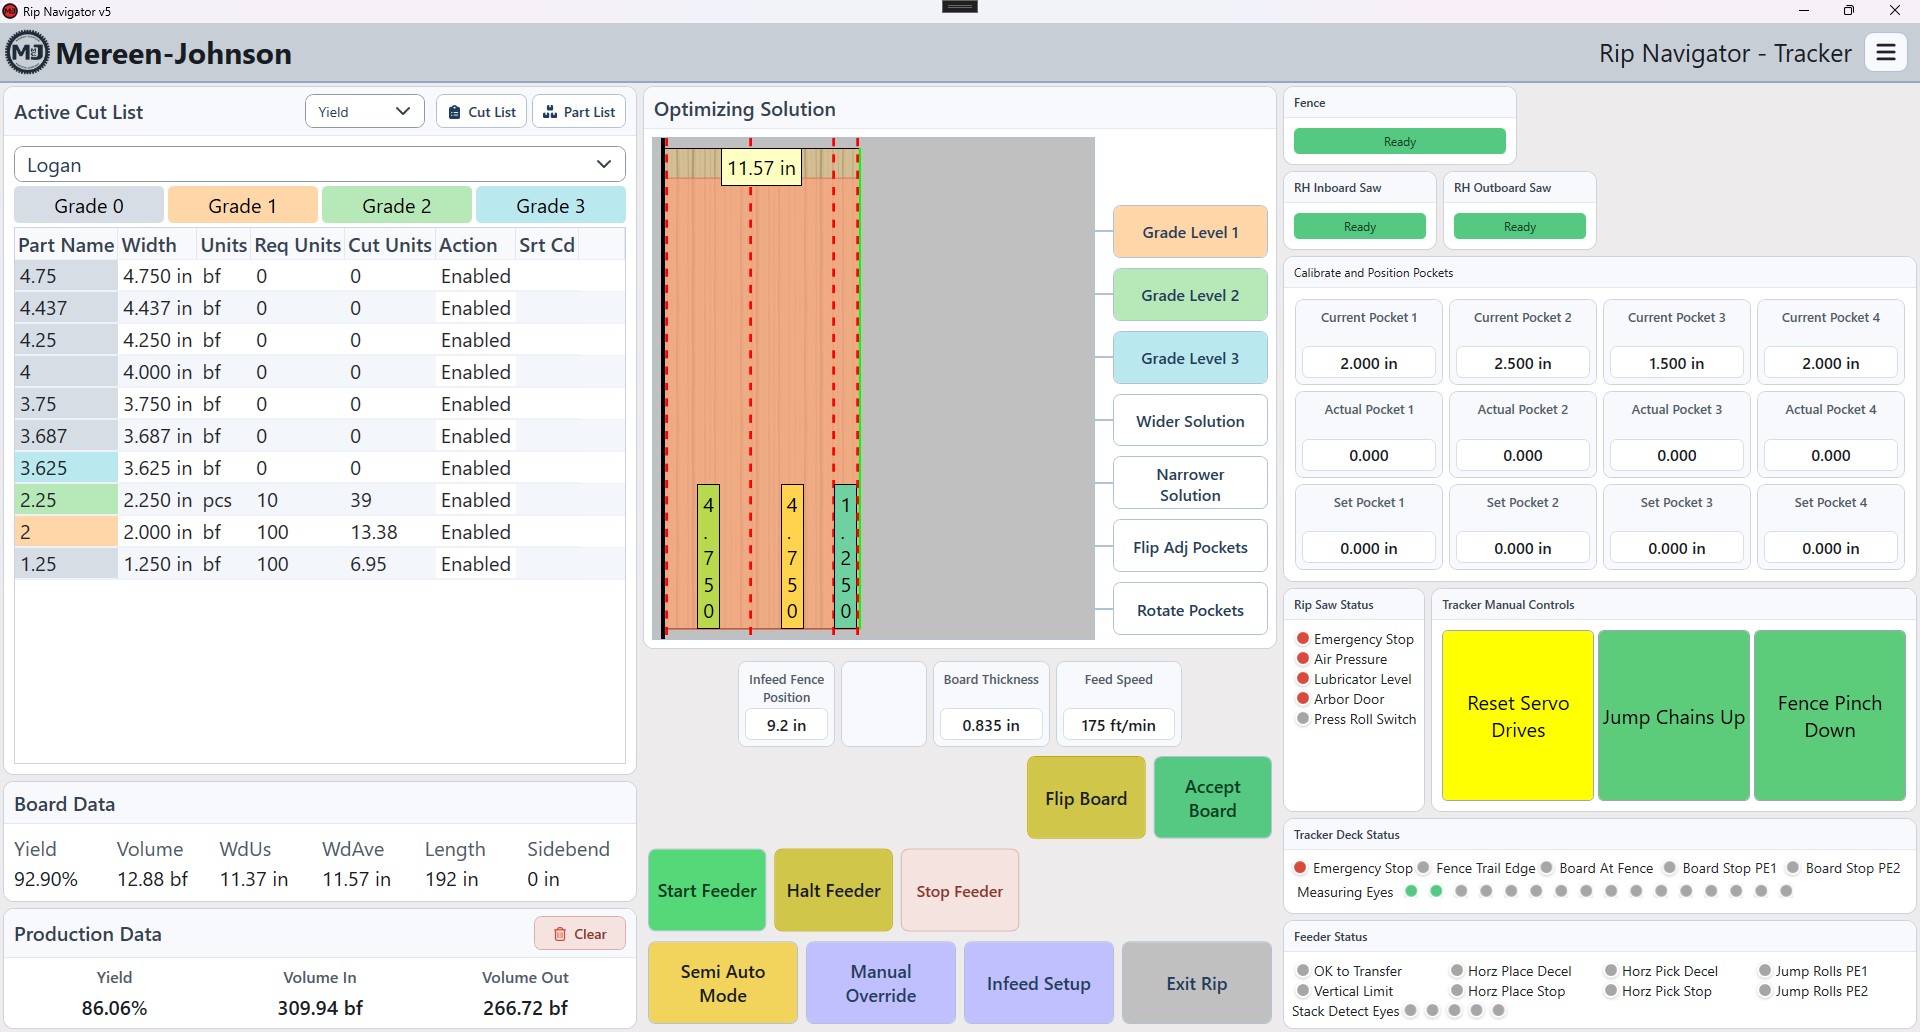Switch to the Grade 3 tab
This screenshot has height=1032, width=1920.
(551, 206)
